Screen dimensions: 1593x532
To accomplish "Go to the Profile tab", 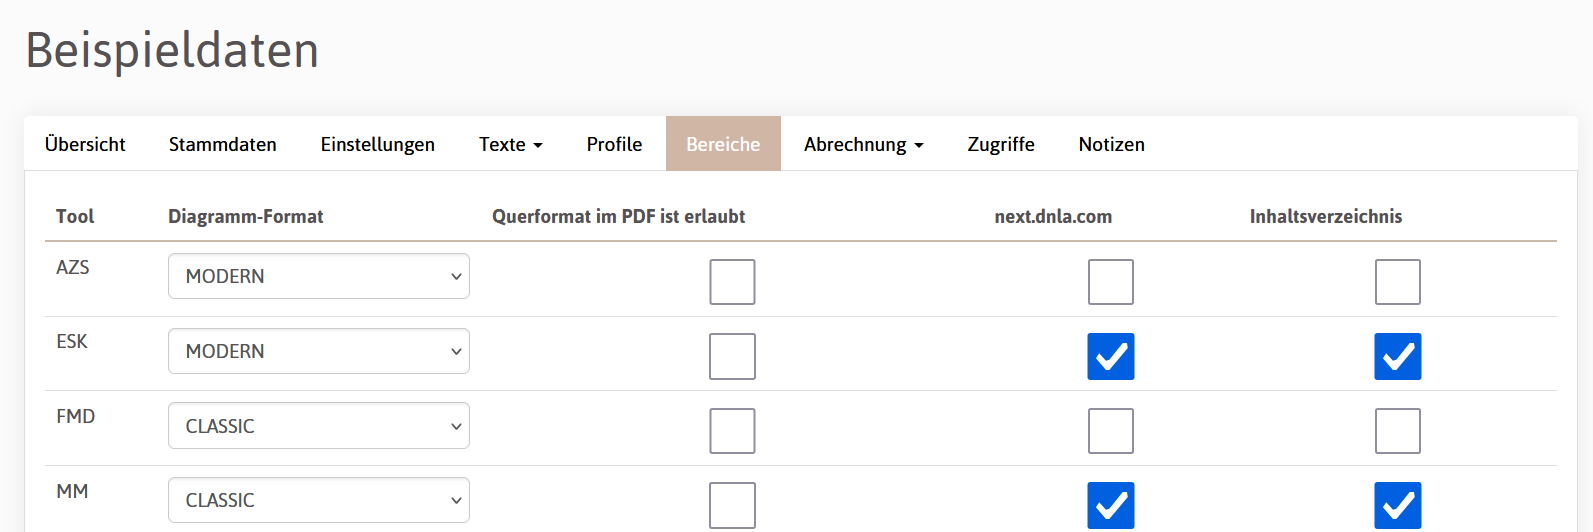I will pyautogui.click(x=614, y=144).
